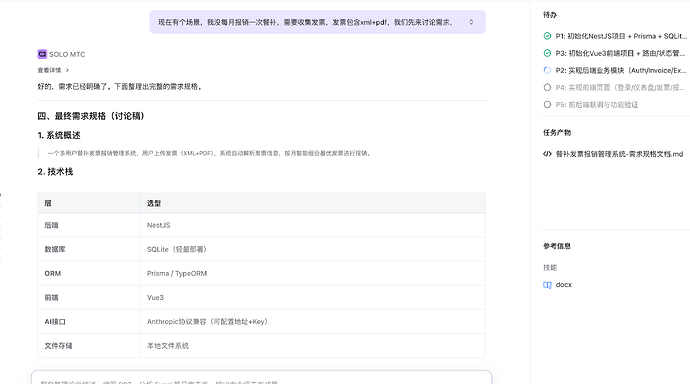690x384 pixels.
Task: Click the SOLO MTC agent name
Action: (x=67, y=55)
